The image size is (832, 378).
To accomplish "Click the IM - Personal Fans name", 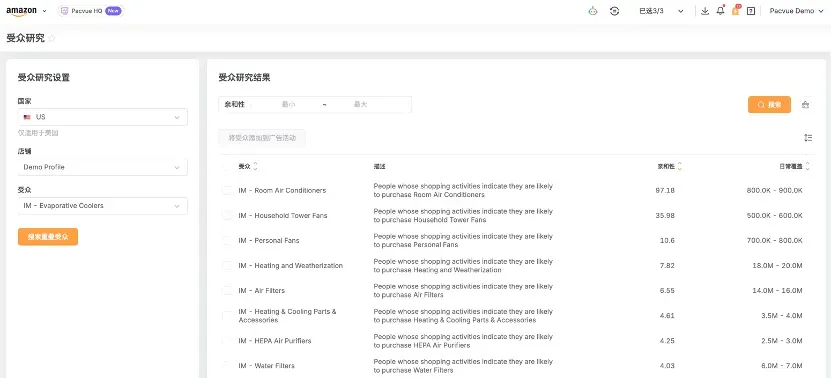I will [268, 240].
